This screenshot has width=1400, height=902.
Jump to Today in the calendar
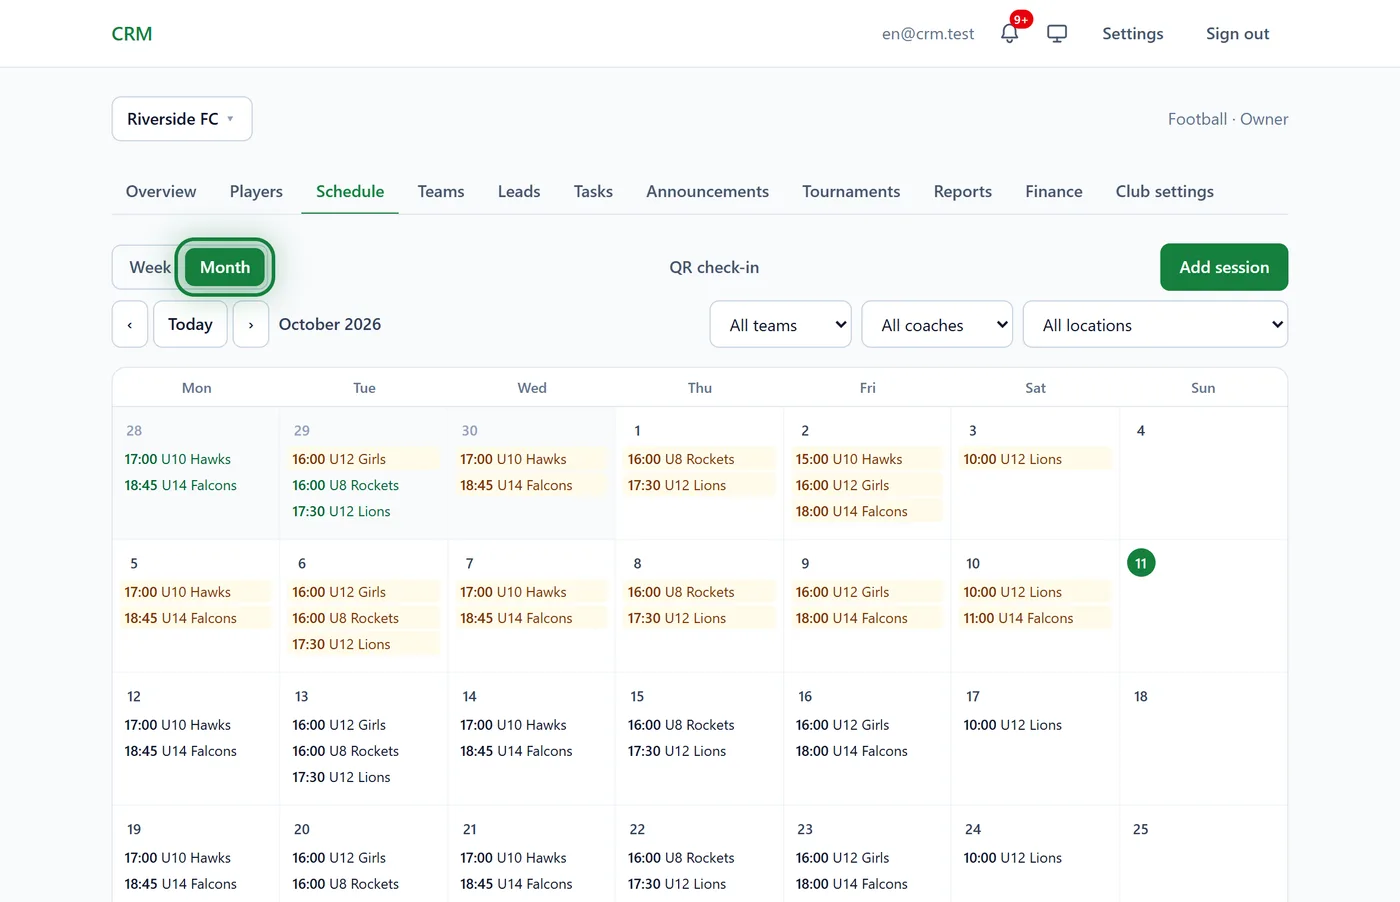[x=190, y=324]
